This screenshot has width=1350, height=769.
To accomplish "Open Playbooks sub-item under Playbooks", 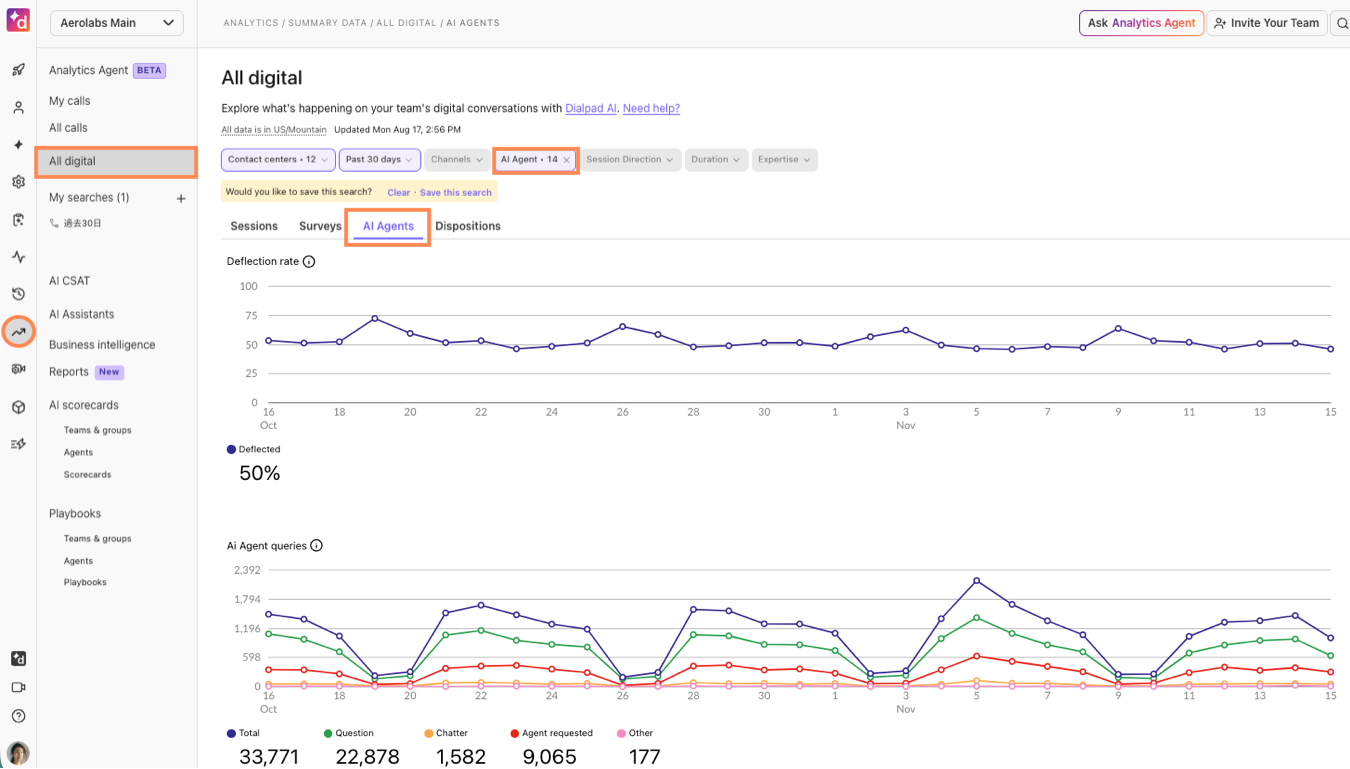I will 85,583.
